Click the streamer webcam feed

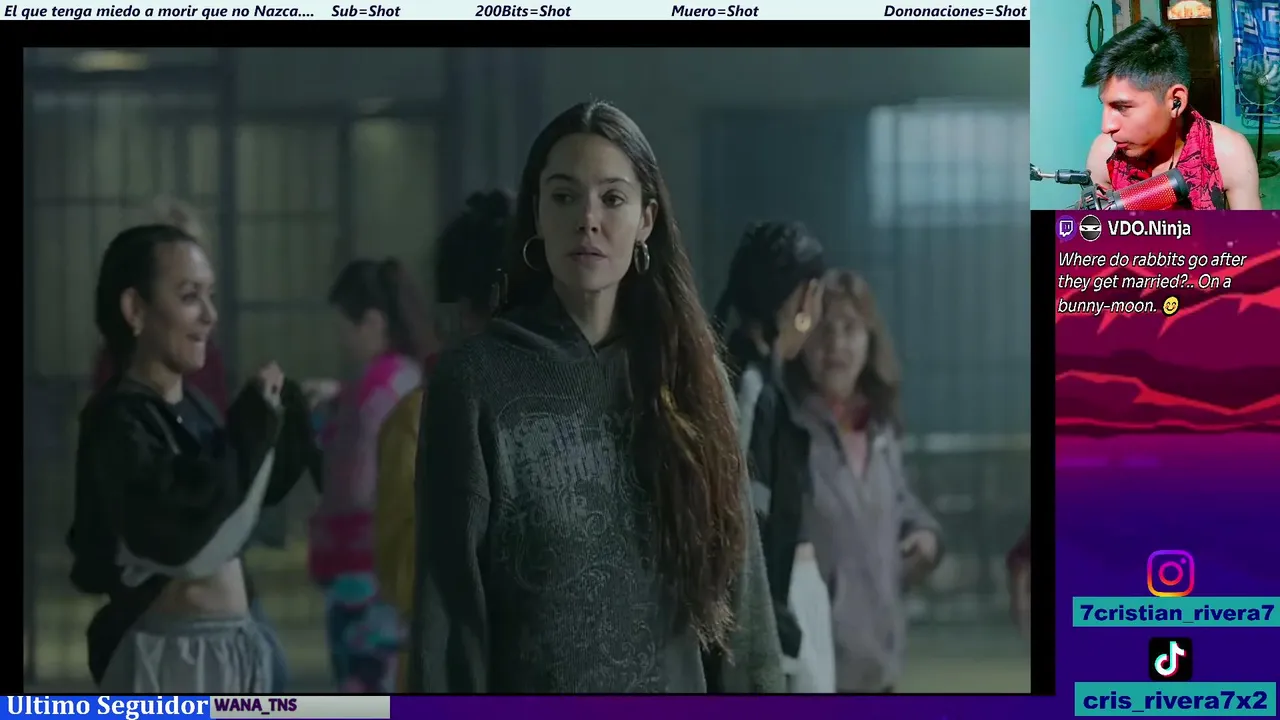1155,105
